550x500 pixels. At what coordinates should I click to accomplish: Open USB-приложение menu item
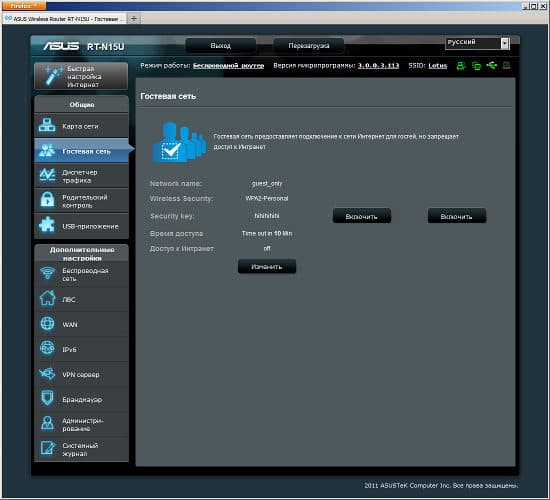point(81,226)
